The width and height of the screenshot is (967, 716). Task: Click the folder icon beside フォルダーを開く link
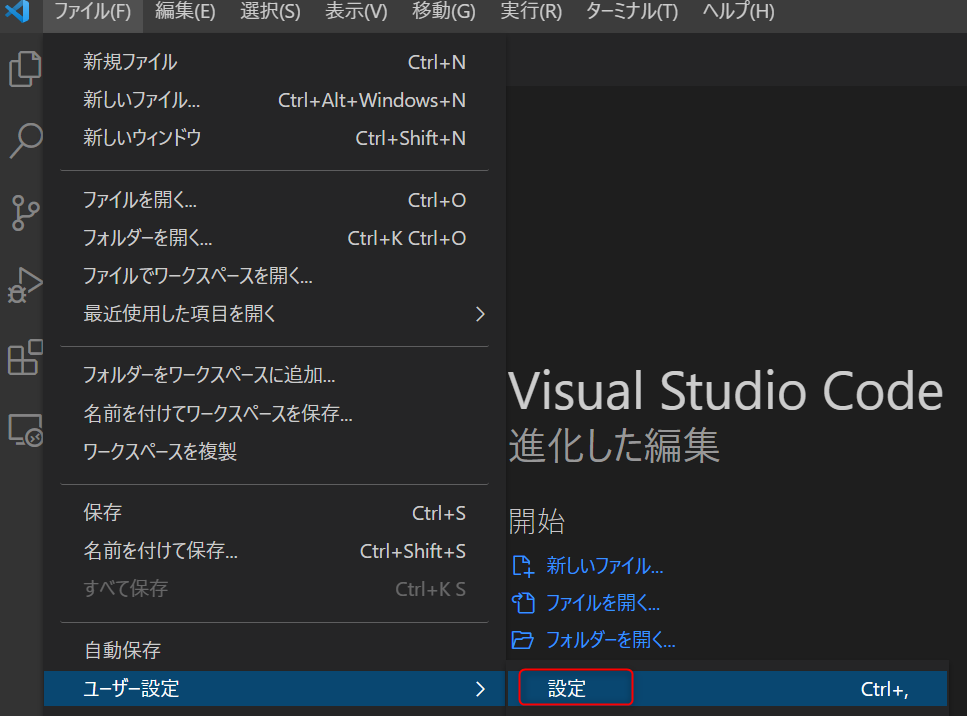tap(523, 640)
